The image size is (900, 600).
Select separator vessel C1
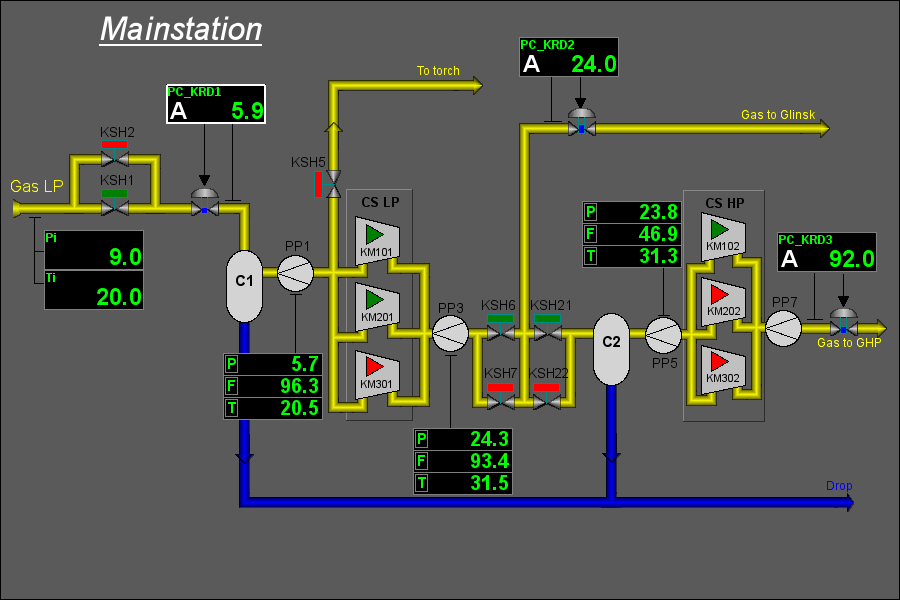click(x=243, y=284)
